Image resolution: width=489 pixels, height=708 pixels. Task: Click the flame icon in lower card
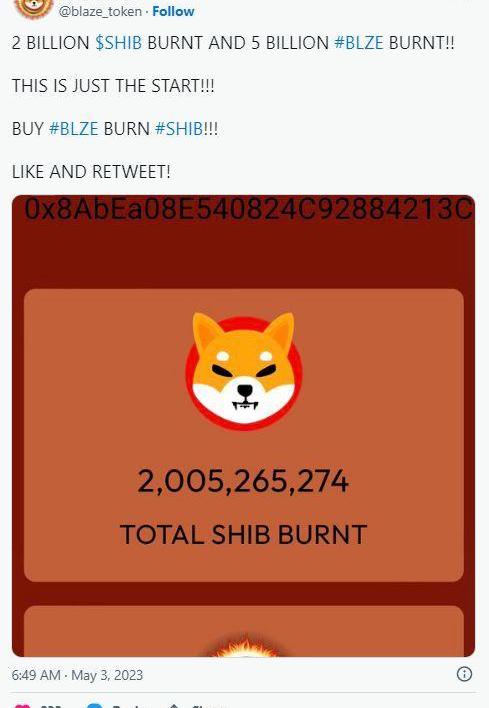(245, 645)
